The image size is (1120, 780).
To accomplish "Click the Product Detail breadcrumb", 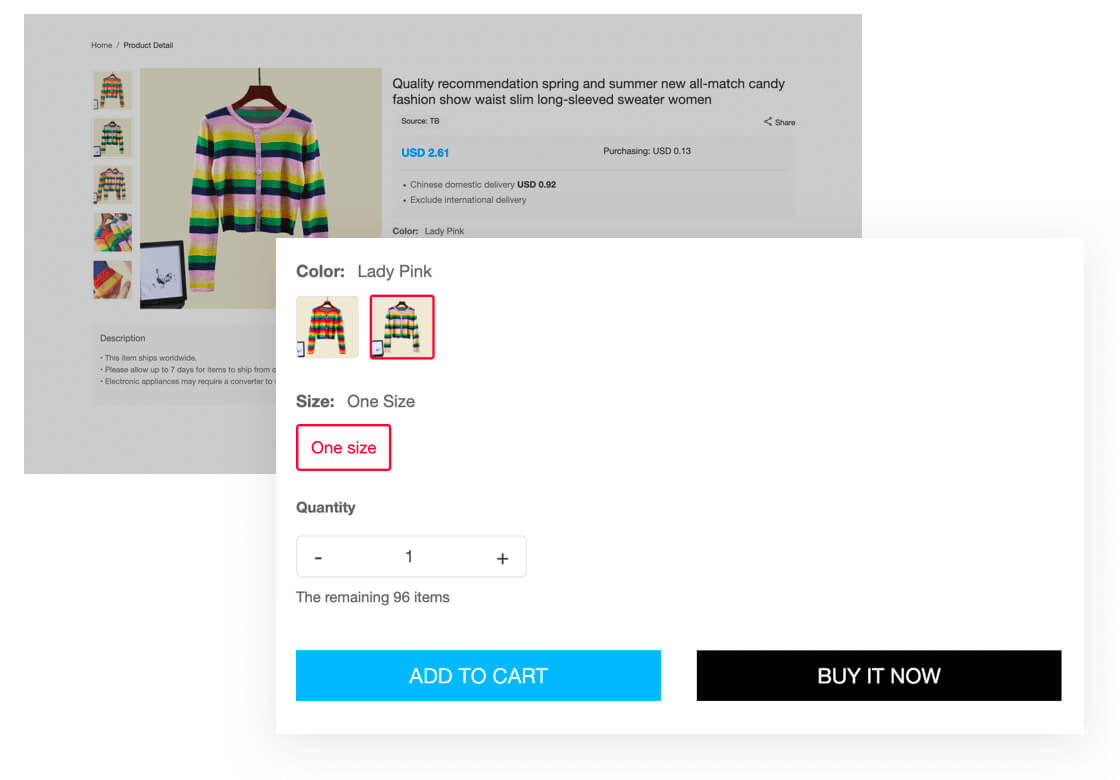I will pos(148,45).
